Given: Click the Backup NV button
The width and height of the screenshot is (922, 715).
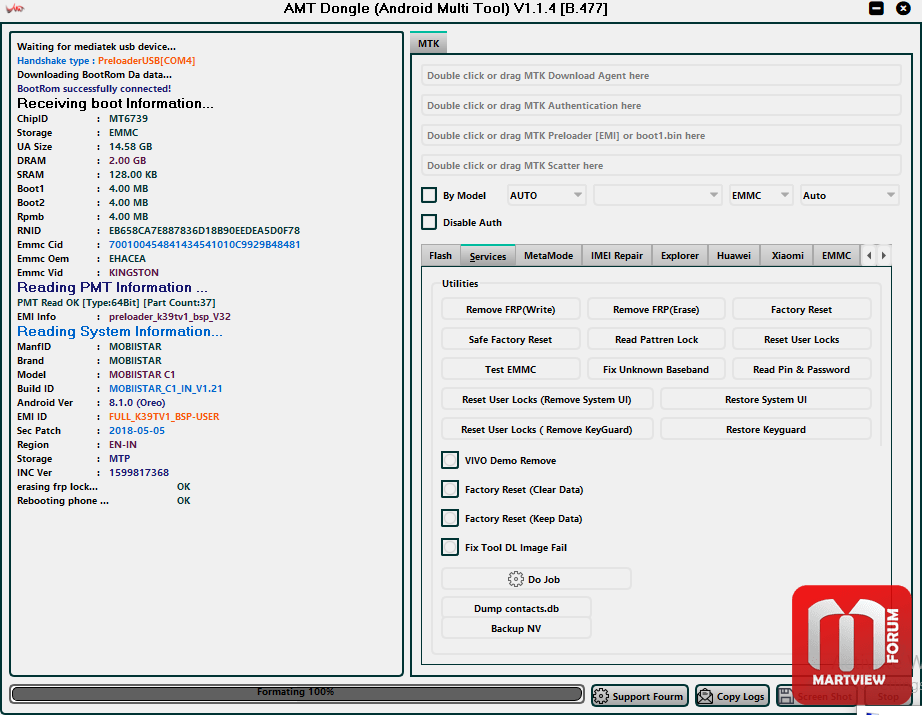Looking at the screenshot, I should coord(516,628).
